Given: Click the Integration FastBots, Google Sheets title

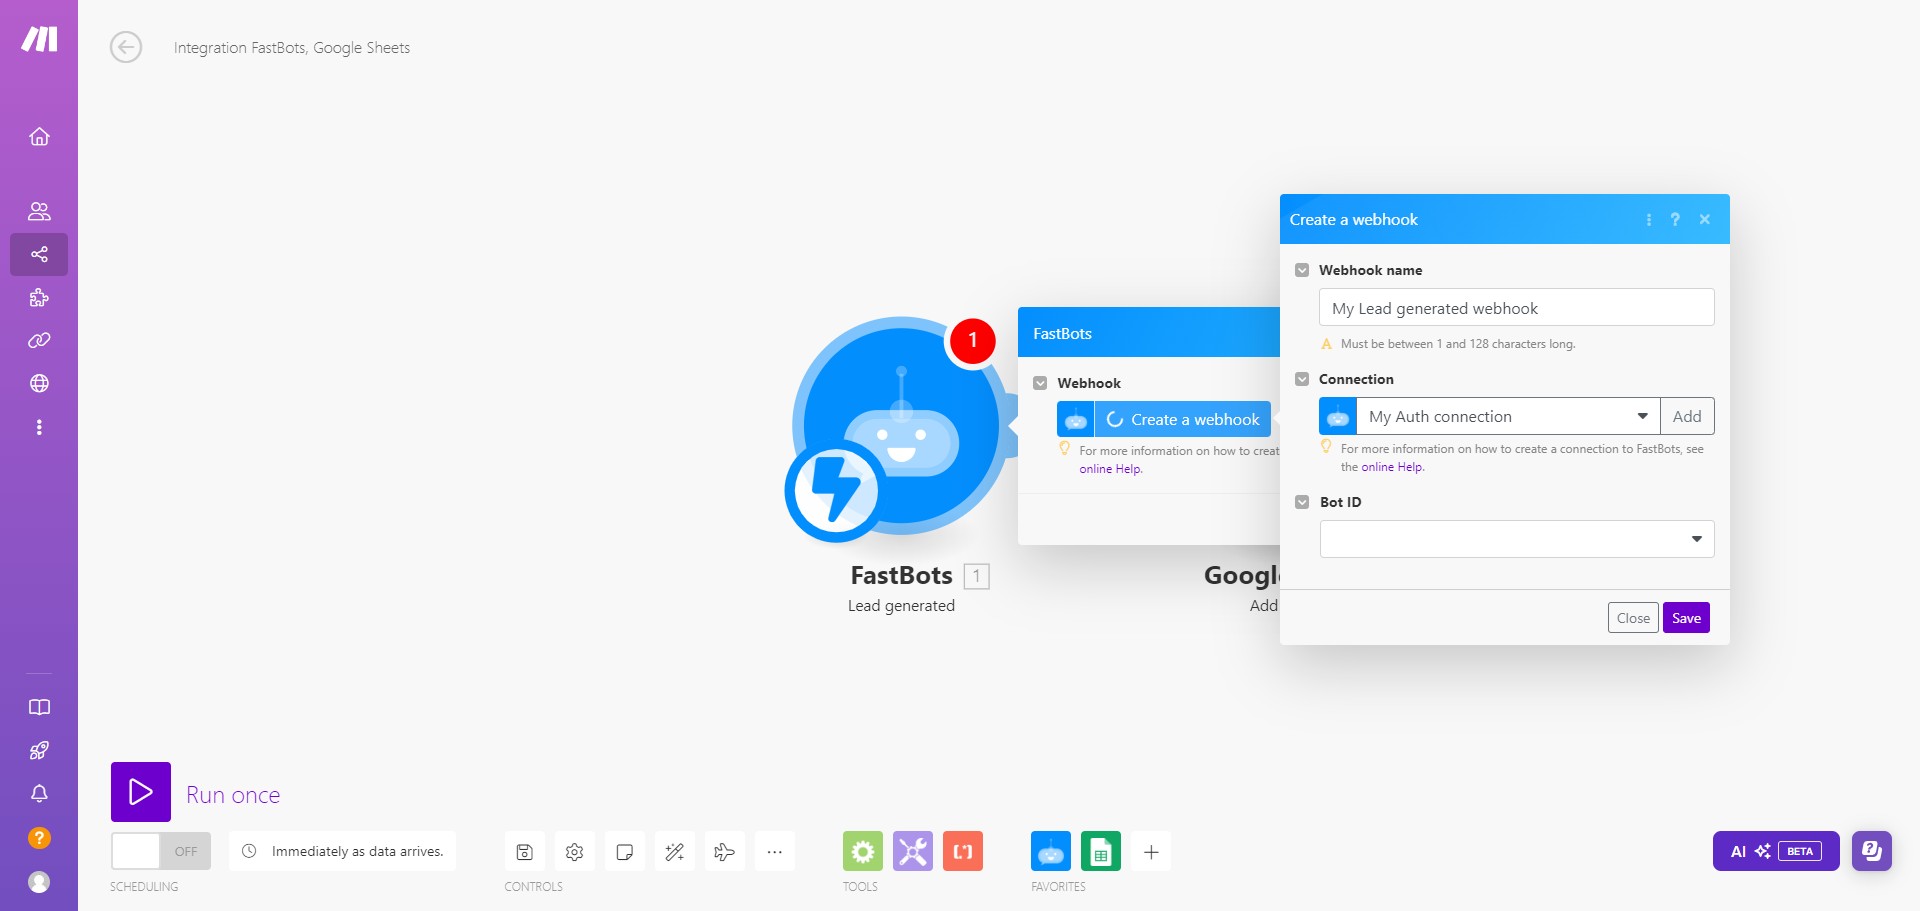Looking at the screenshot, I should tap(292, 48).
